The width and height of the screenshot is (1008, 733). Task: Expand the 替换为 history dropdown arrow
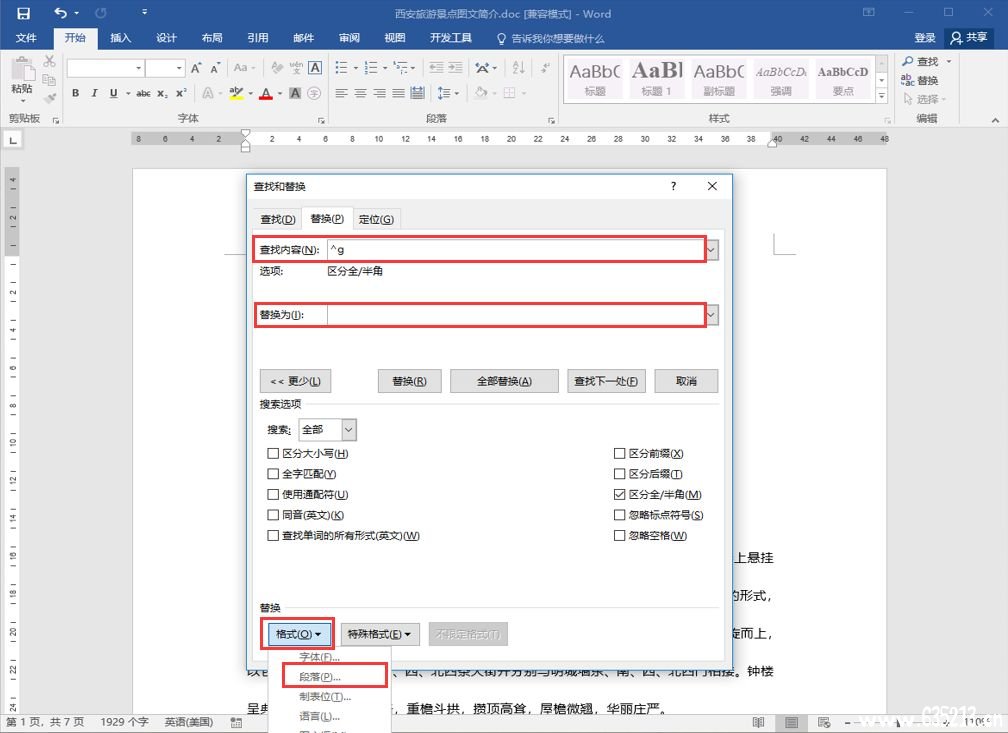[712, 314]
